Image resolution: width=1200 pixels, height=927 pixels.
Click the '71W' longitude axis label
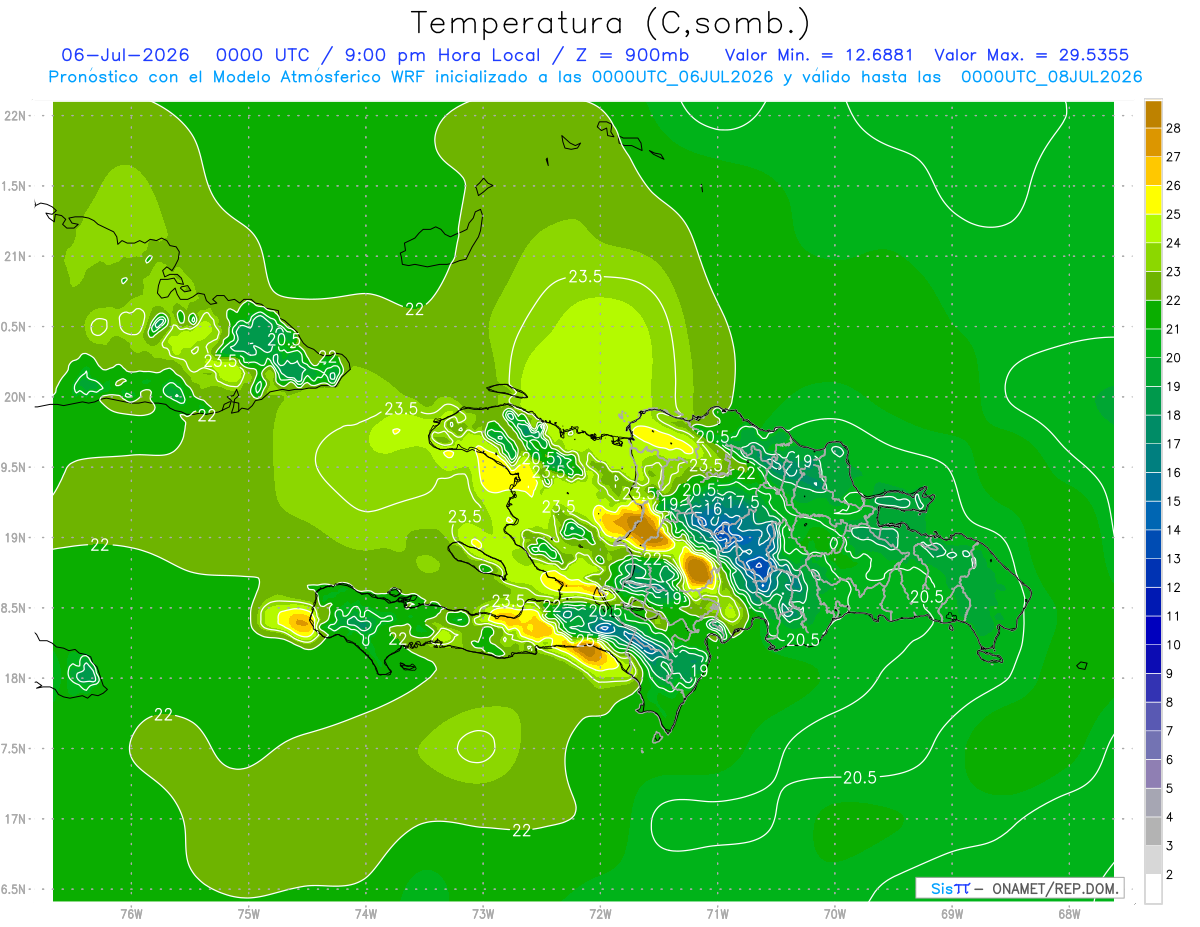(717, 914)
